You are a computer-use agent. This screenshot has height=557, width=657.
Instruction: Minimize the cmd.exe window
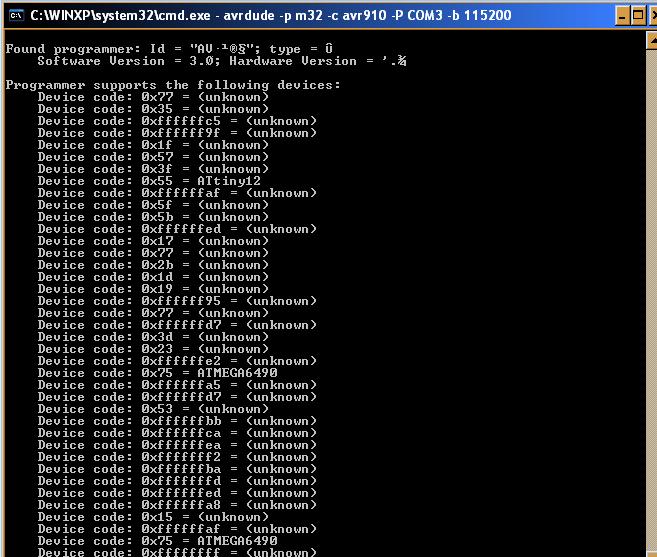coord(622,16)
